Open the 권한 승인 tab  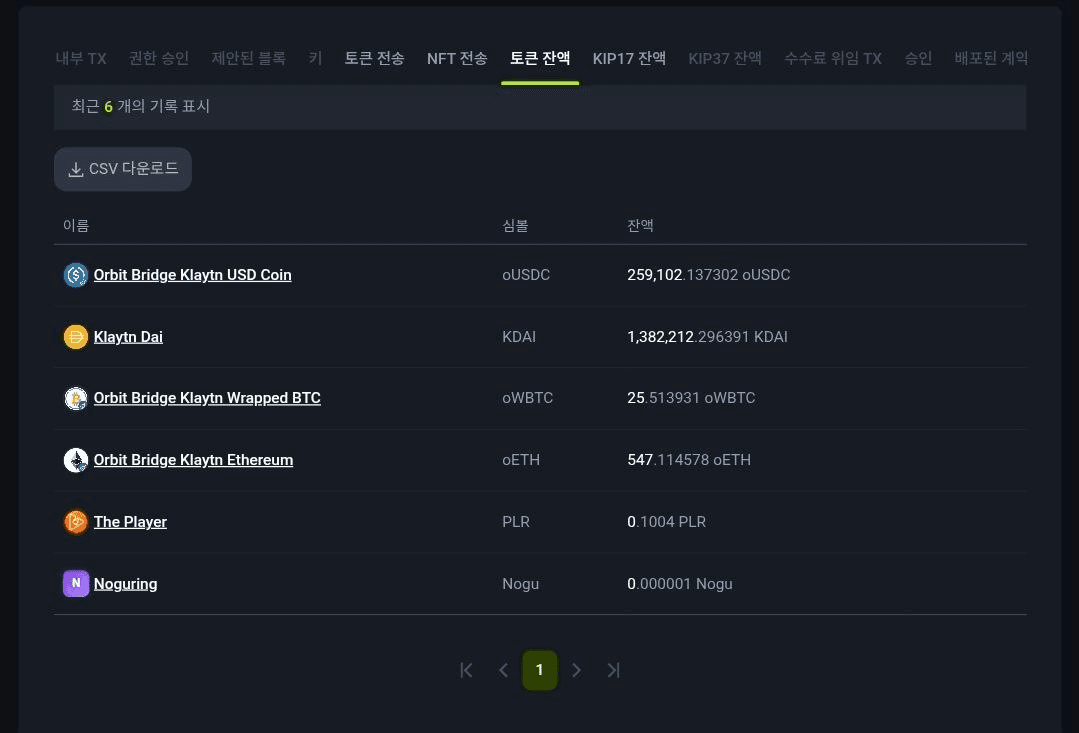tap(159, 59)
